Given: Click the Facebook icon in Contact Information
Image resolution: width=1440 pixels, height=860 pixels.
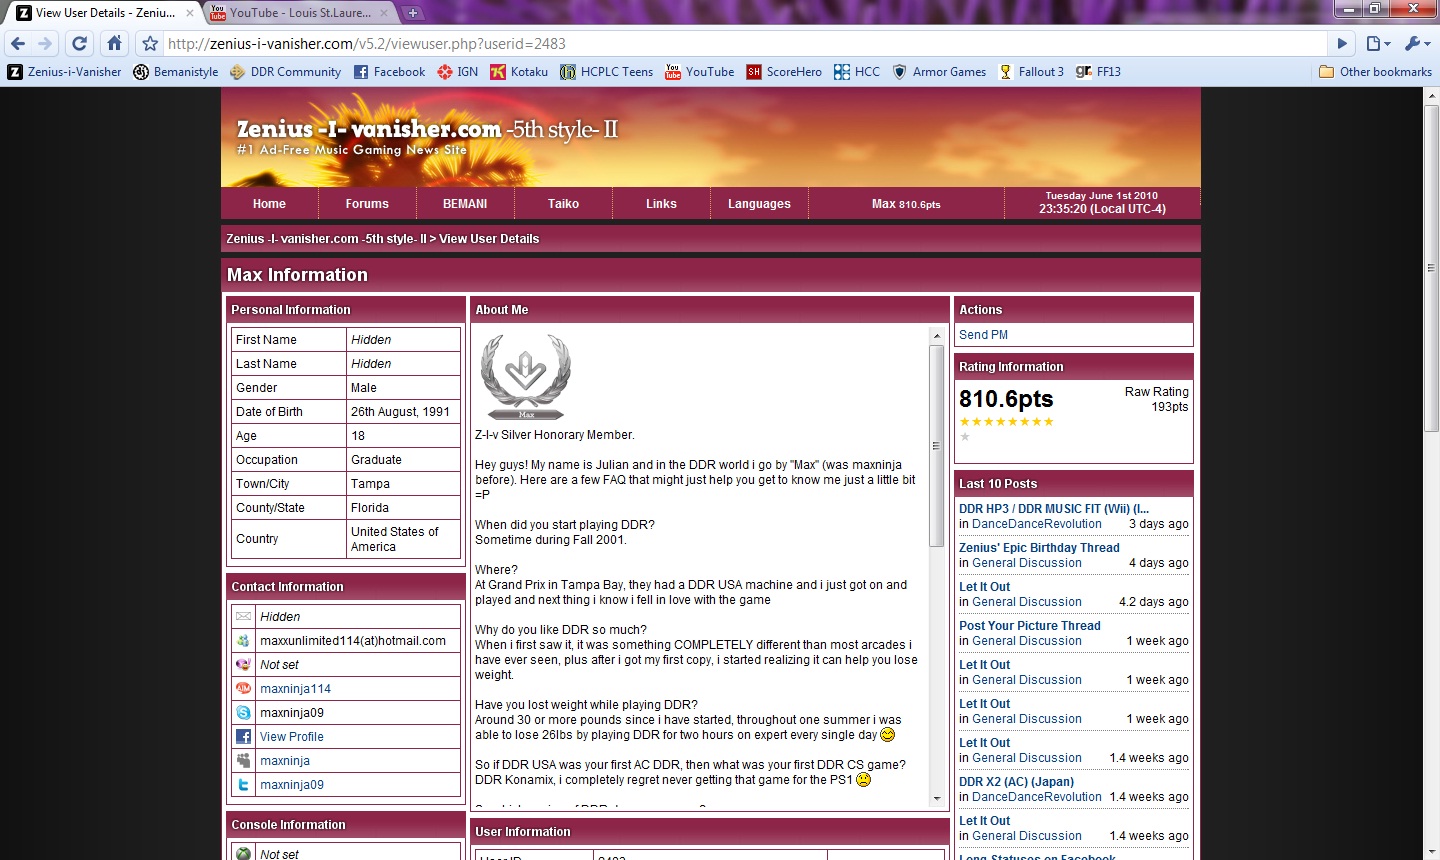Looking at the screenshot, I should 243,737.
